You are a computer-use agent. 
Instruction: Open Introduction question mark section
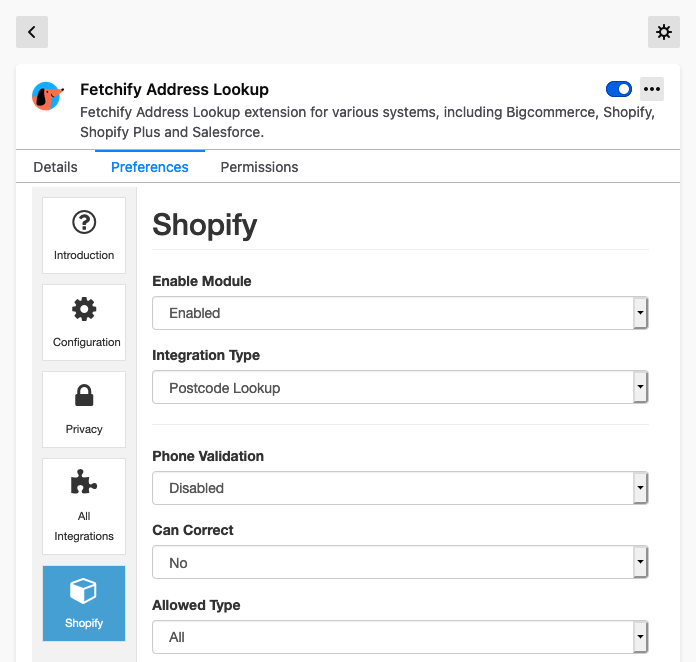click(x=84, y=235)
